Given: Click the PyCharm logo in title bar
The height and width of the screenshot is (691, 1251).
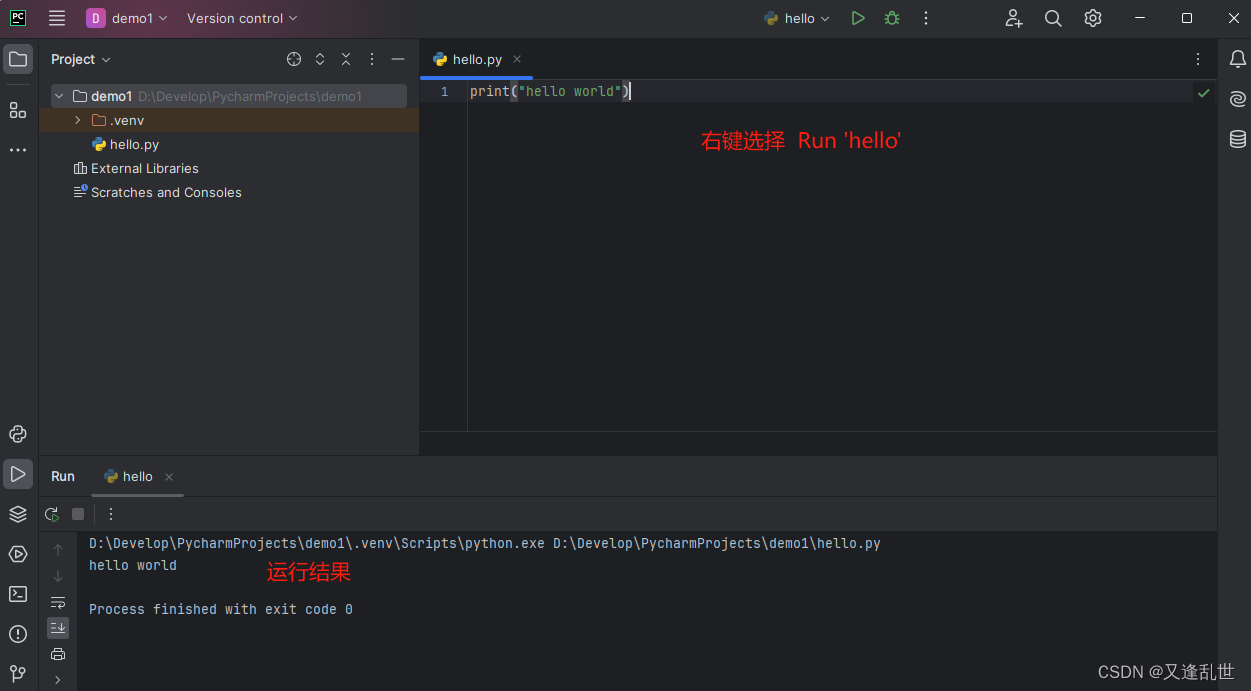Looking at the screenshot, I should 18,18.
